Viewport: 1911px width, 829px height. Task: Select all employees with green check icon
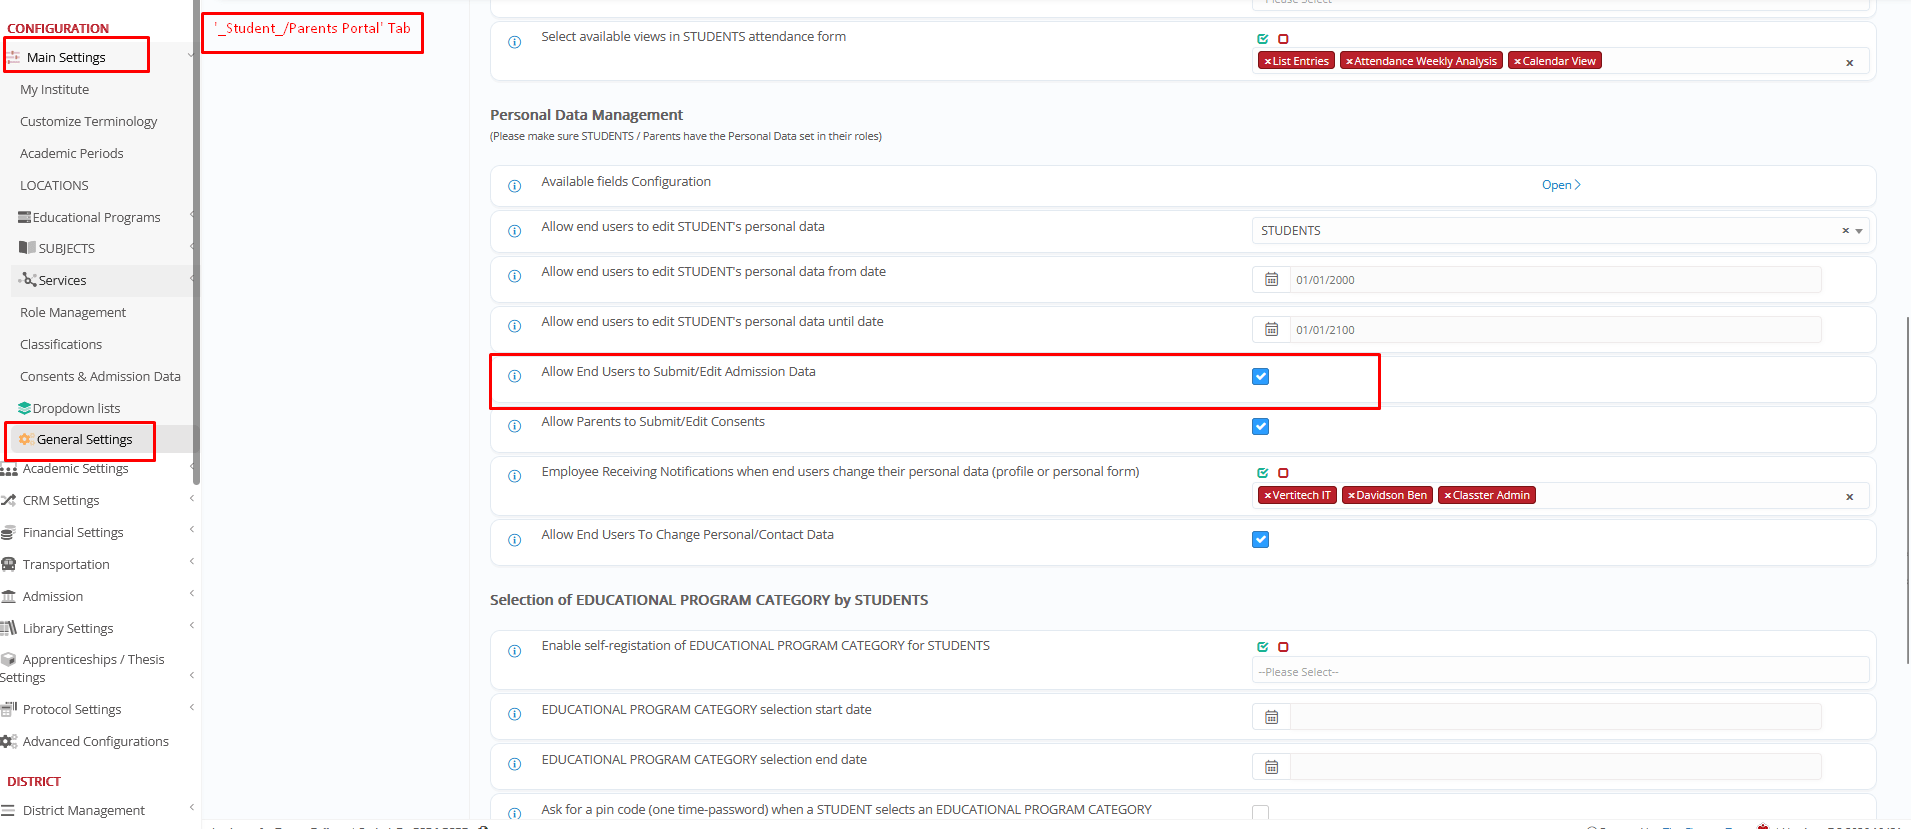1262,473
